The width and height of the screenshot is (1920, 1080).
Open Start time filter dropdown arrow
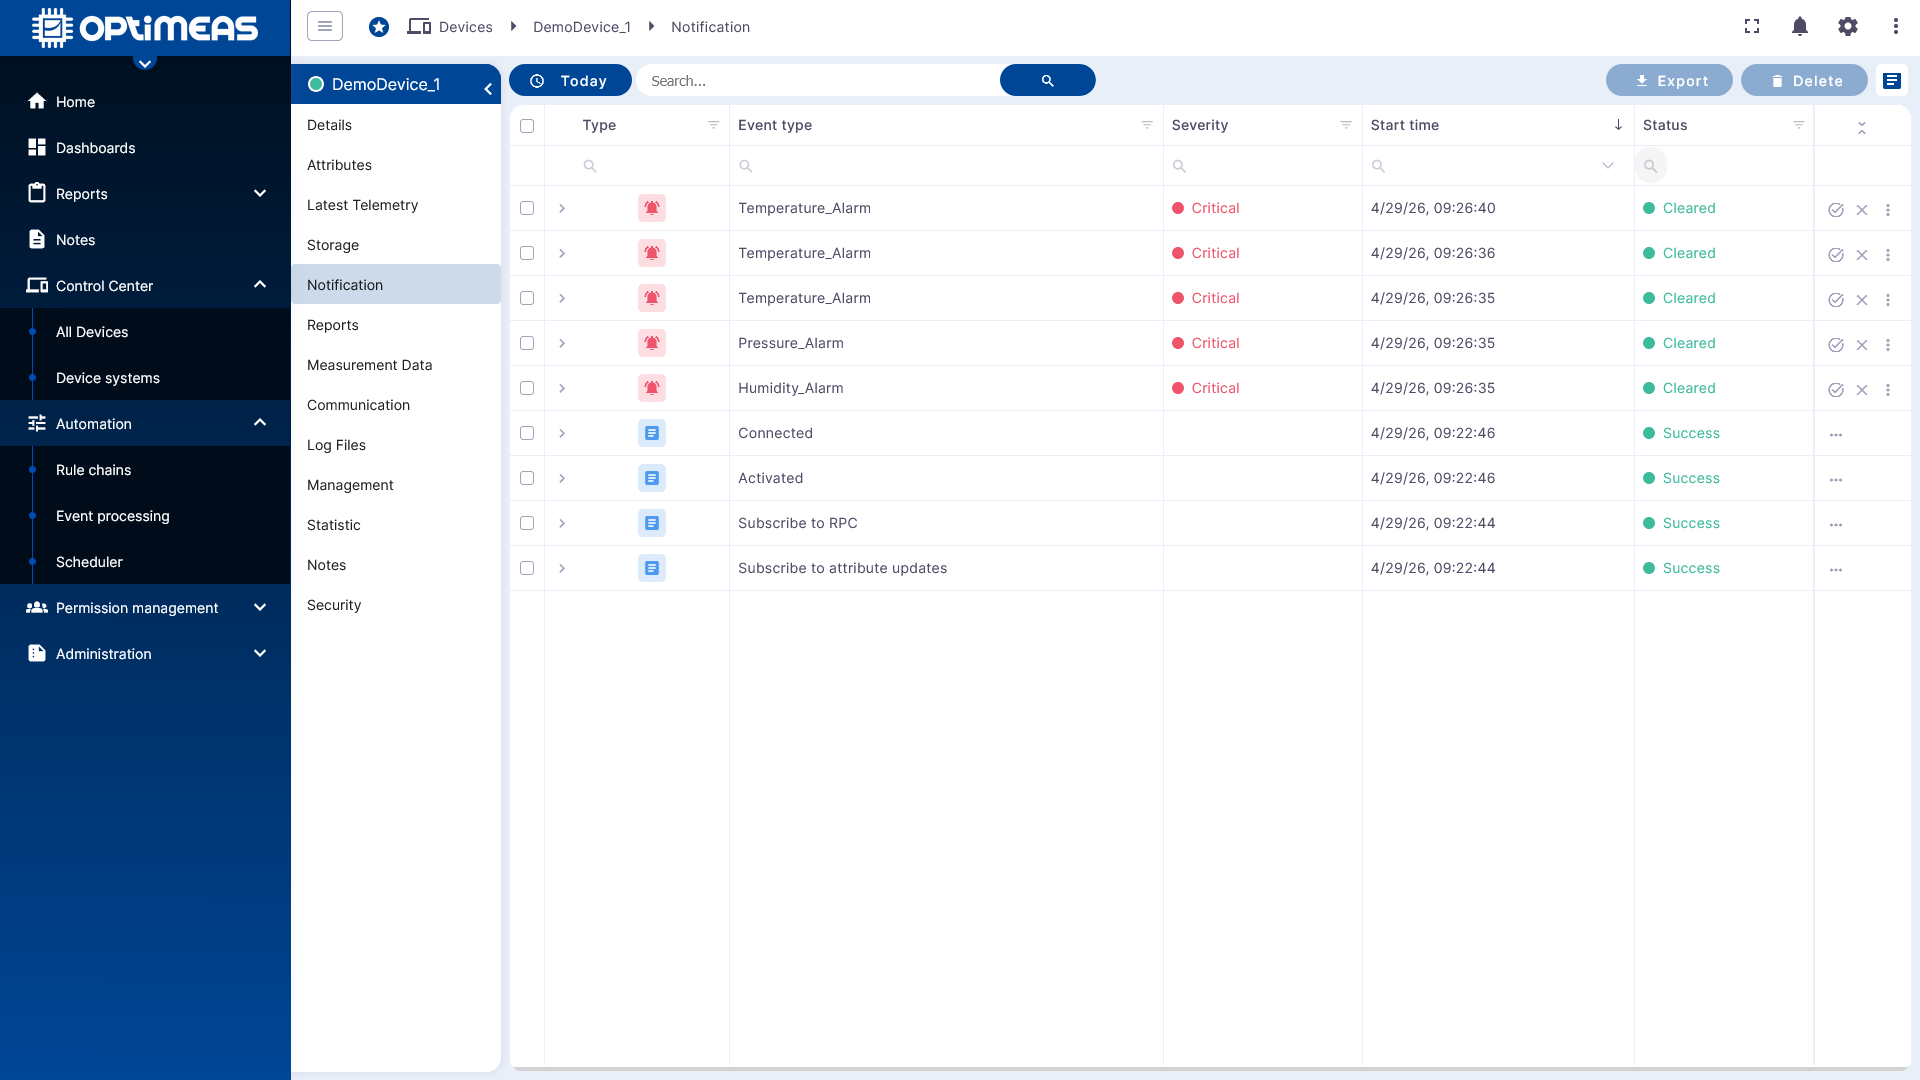click(x=1608, y=166)
